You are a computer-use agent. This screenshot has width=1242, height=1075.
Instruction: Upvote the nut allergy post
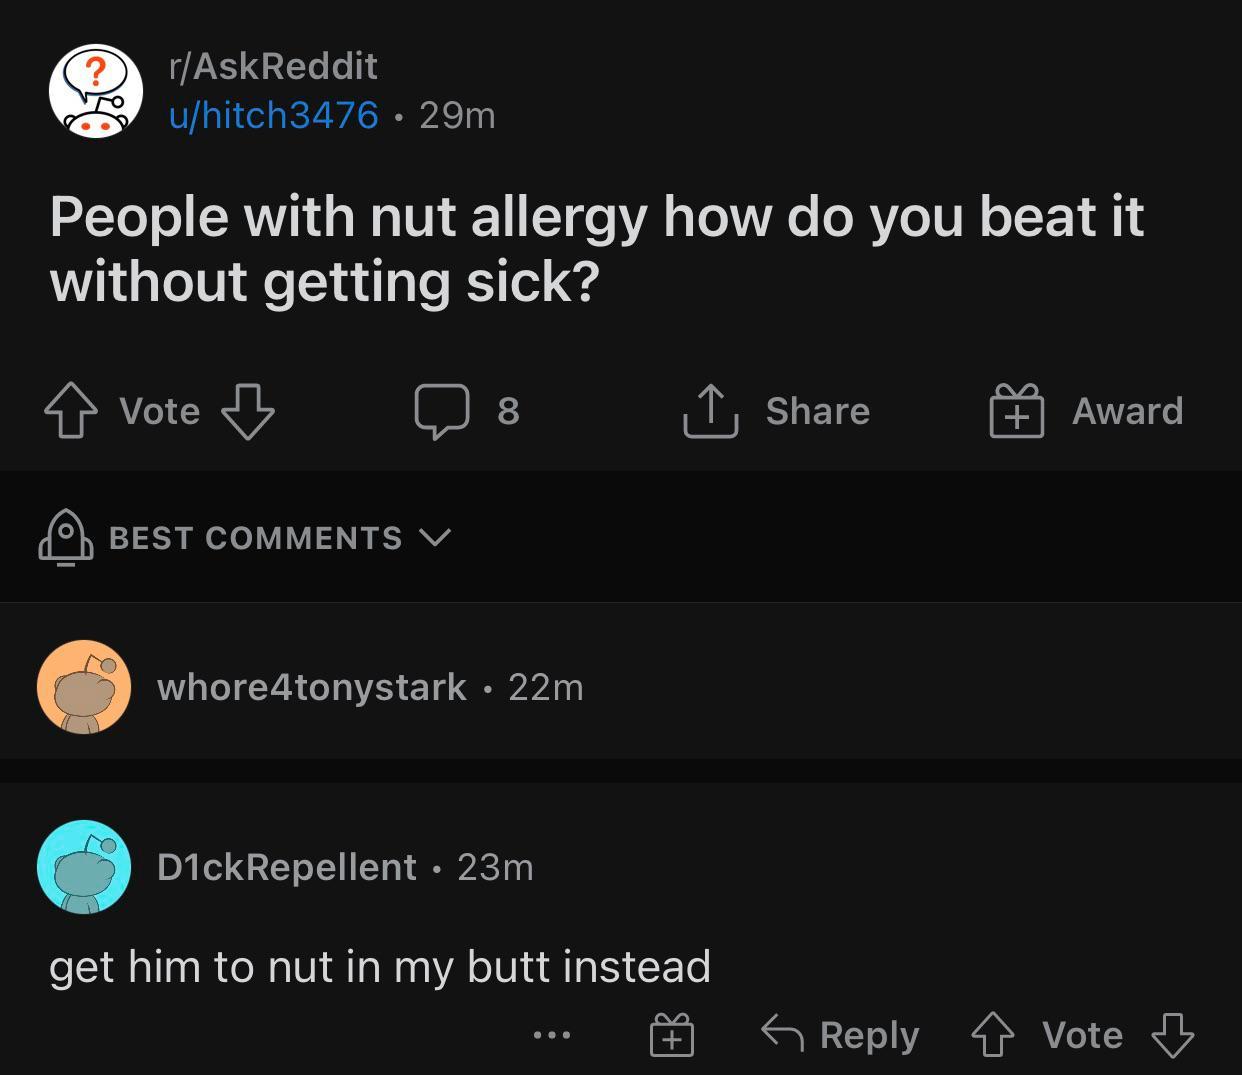click(70, 410)
